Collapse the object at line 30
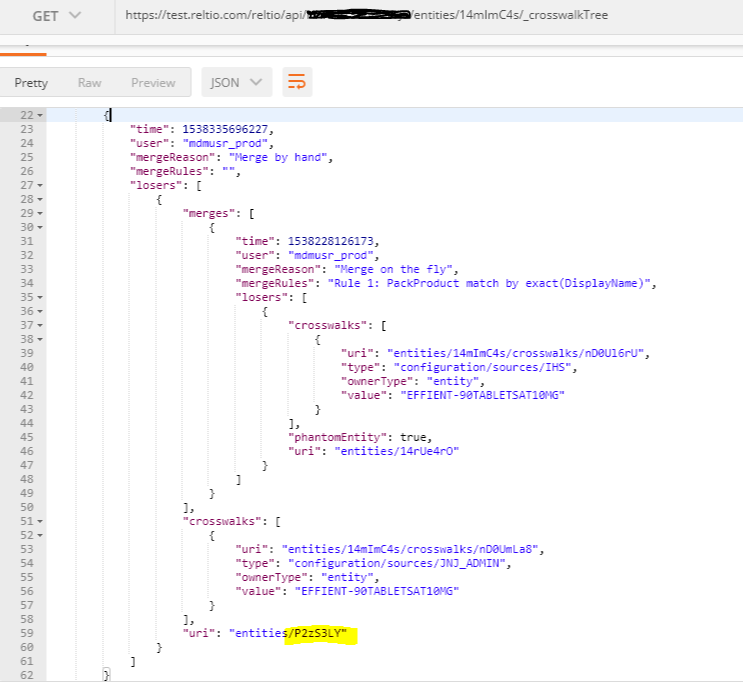 [40, 228]
